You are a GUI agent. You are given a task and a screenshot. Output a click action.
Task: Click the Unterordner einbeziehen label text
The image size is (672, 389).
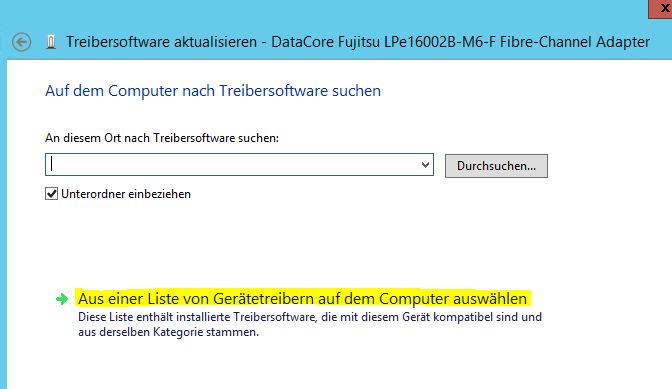pyautogui.click(x=126, y=194)
